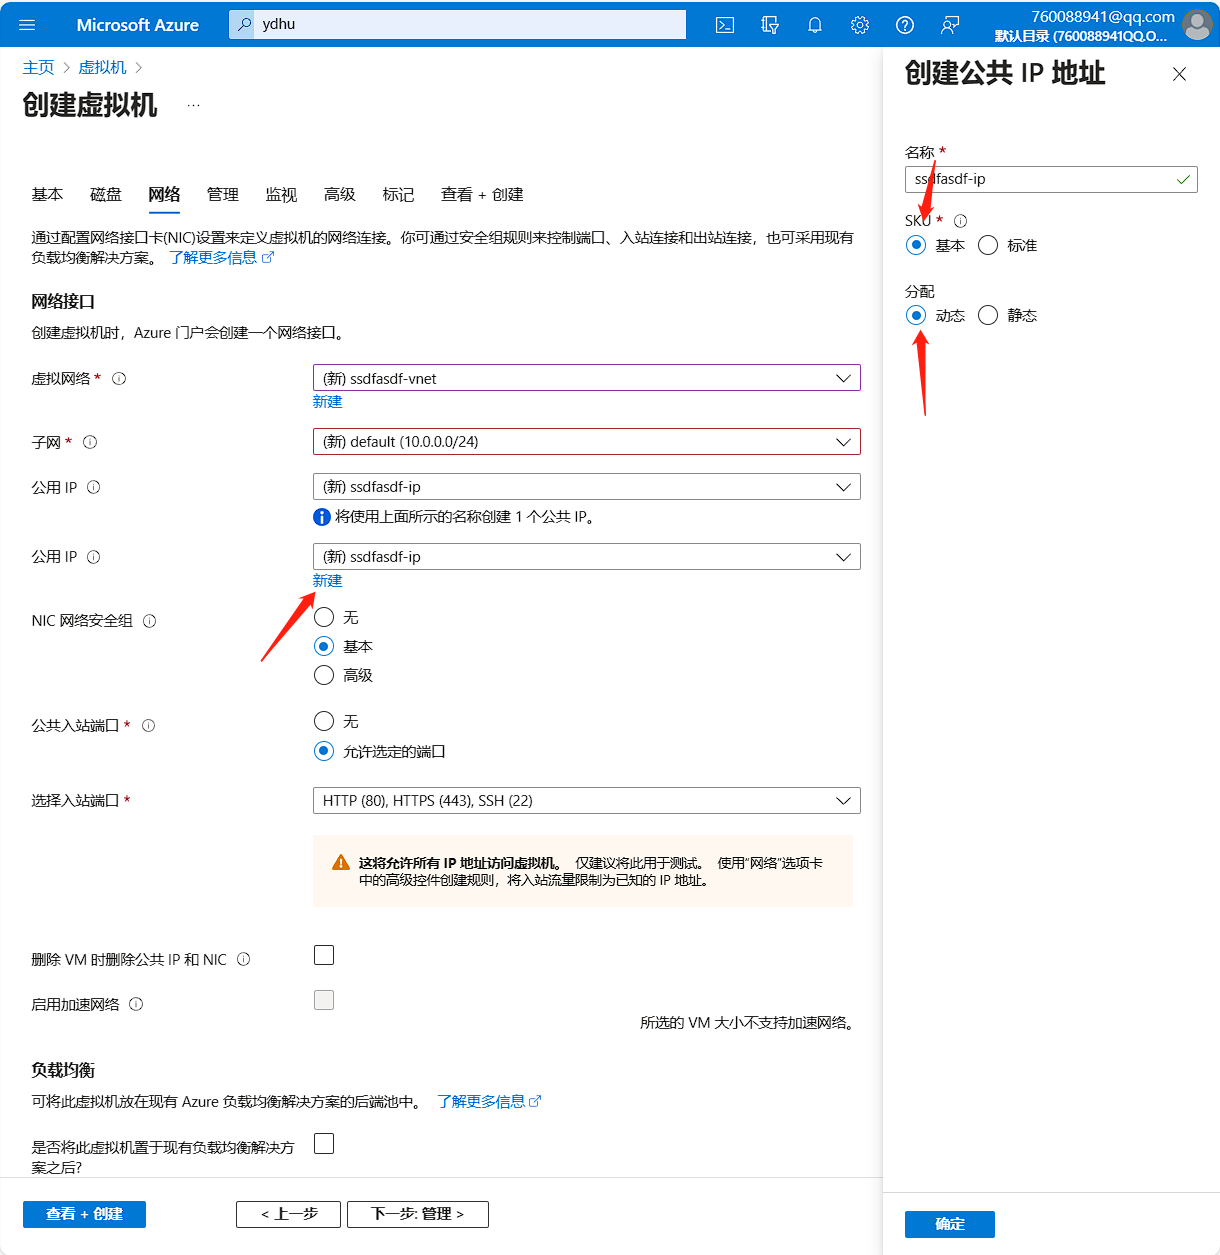Go back with 上一步 button

(x=288, y=1214)
